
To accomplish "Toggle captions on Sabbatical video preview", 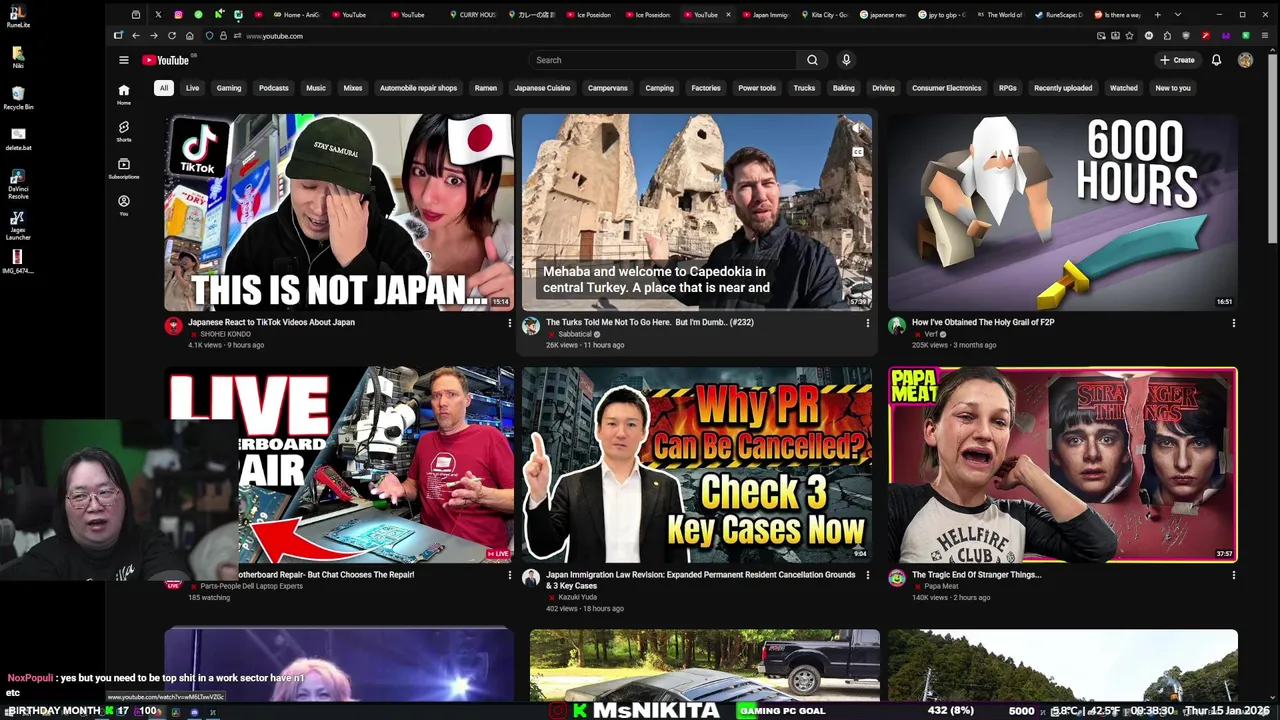I will coord(857,152).
